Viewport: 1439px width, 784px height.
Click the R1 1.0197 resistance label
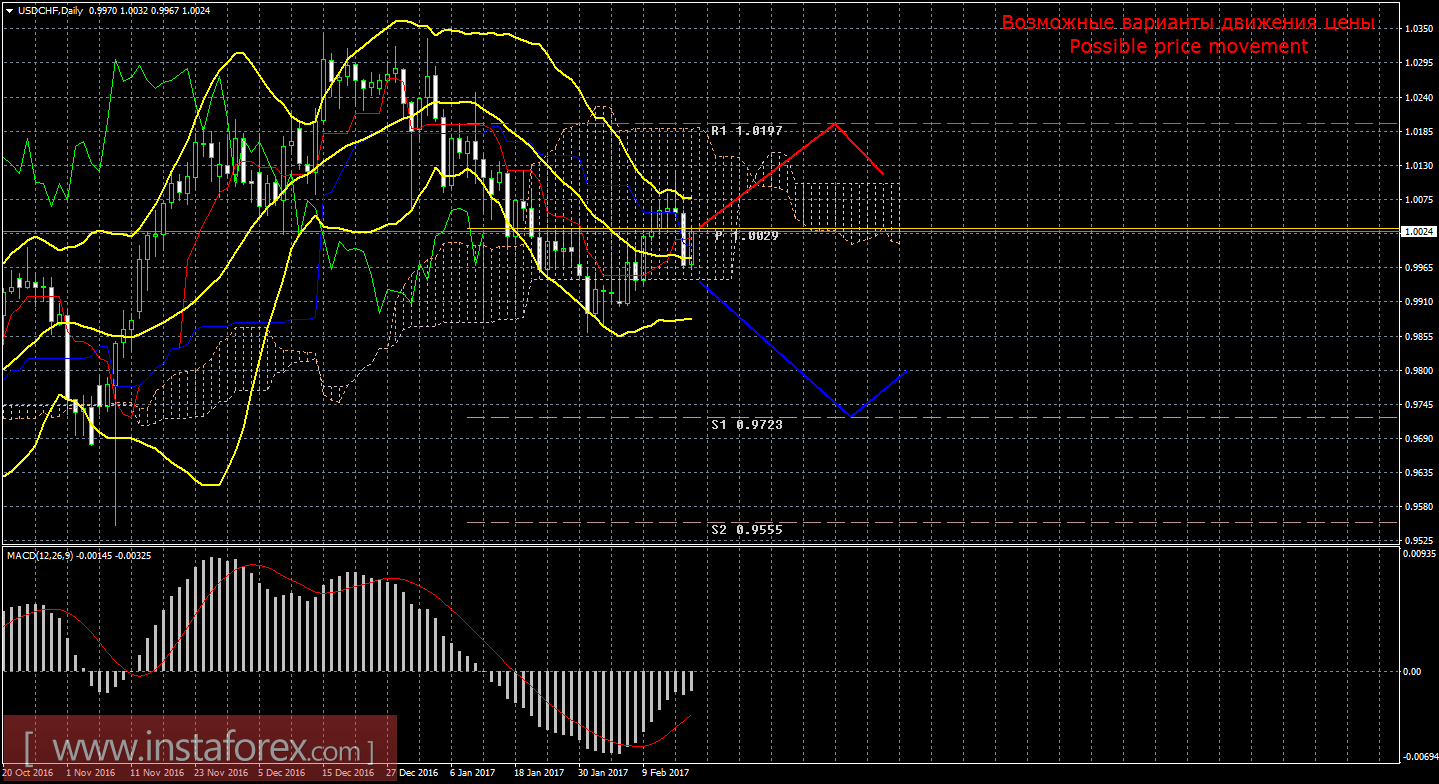[746, 131]
